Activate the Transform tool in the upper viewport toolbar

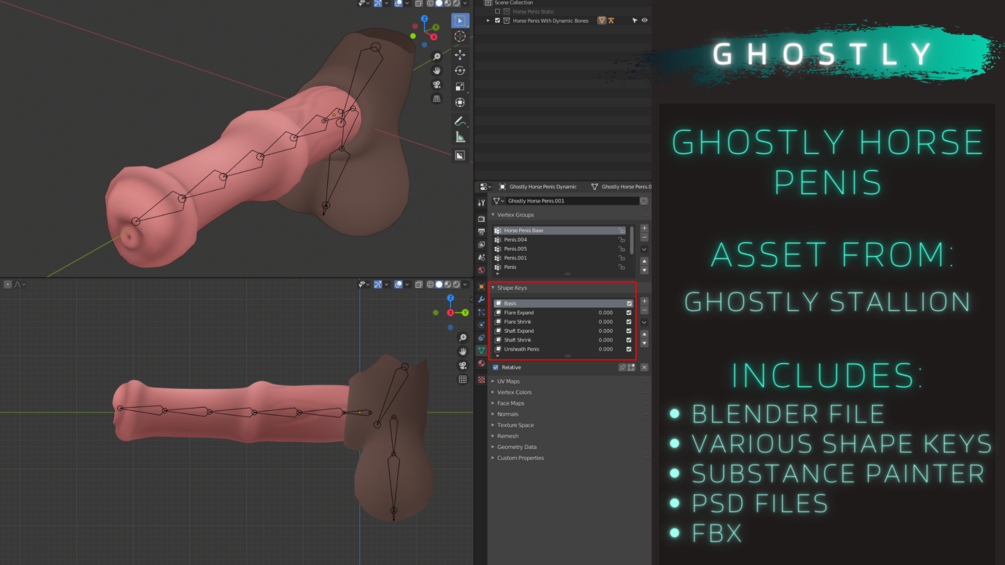tap(460, 102)
